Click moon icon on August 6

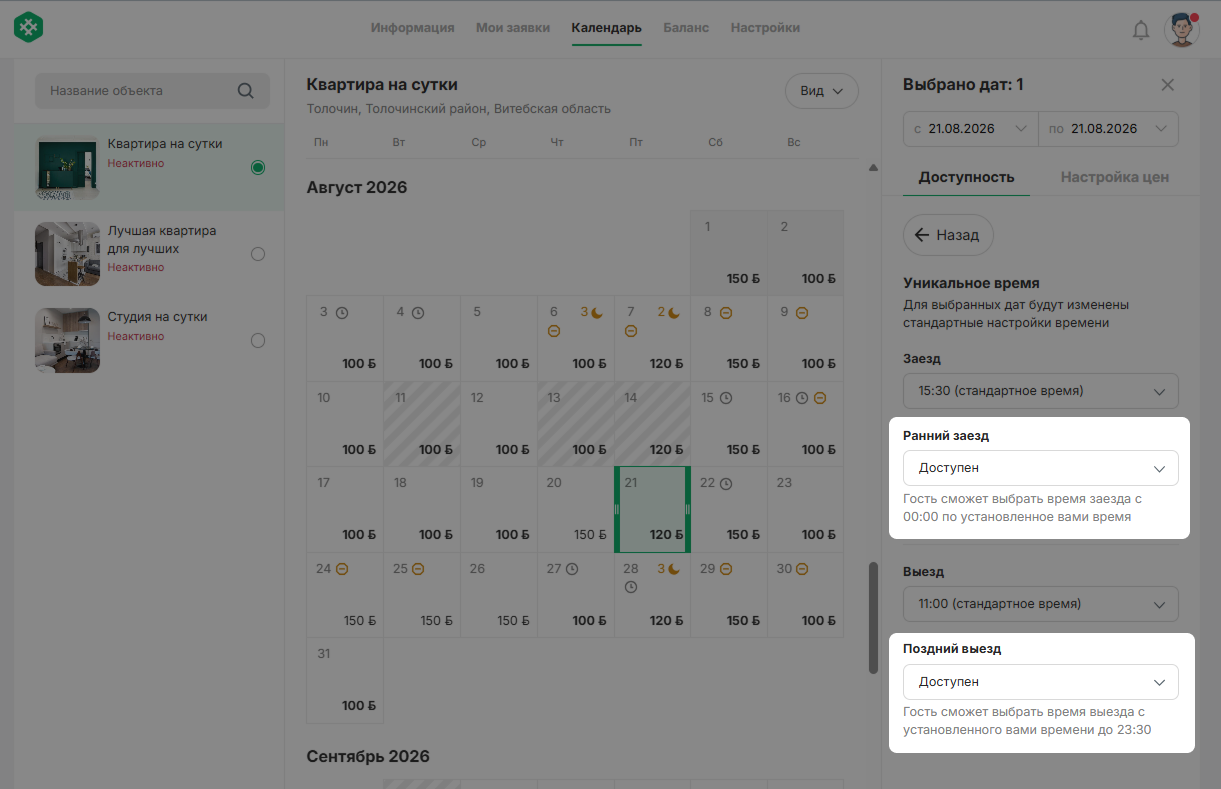click(597, 312)
